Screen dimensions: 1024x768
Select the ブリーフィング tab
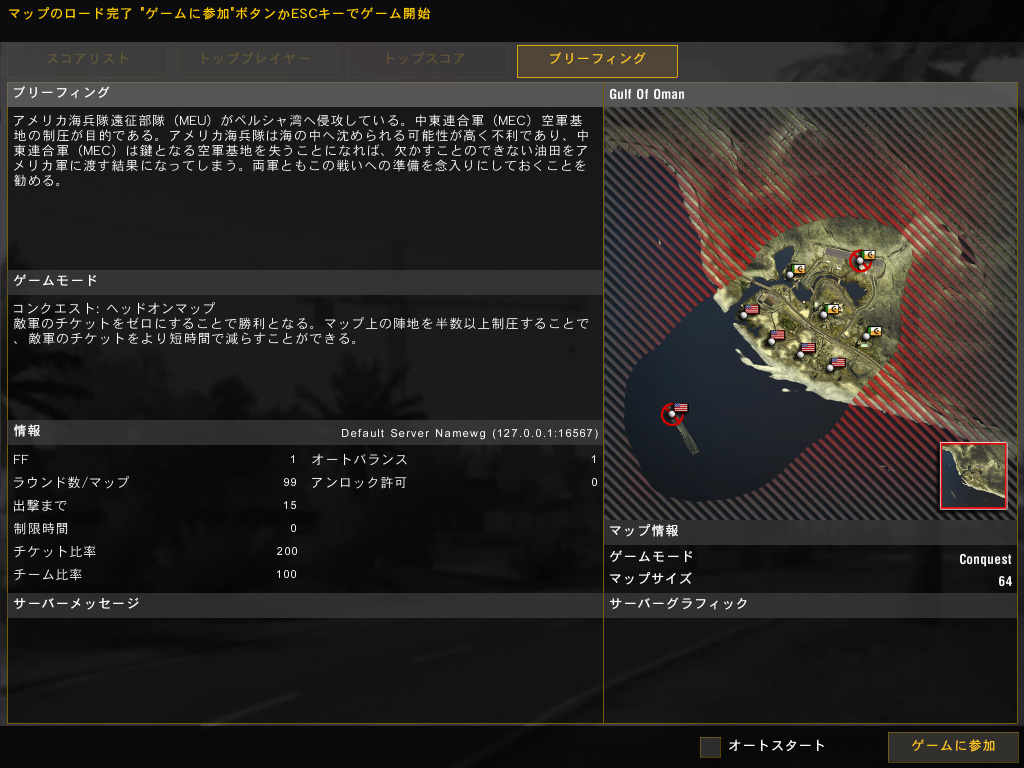coord(597,61)
